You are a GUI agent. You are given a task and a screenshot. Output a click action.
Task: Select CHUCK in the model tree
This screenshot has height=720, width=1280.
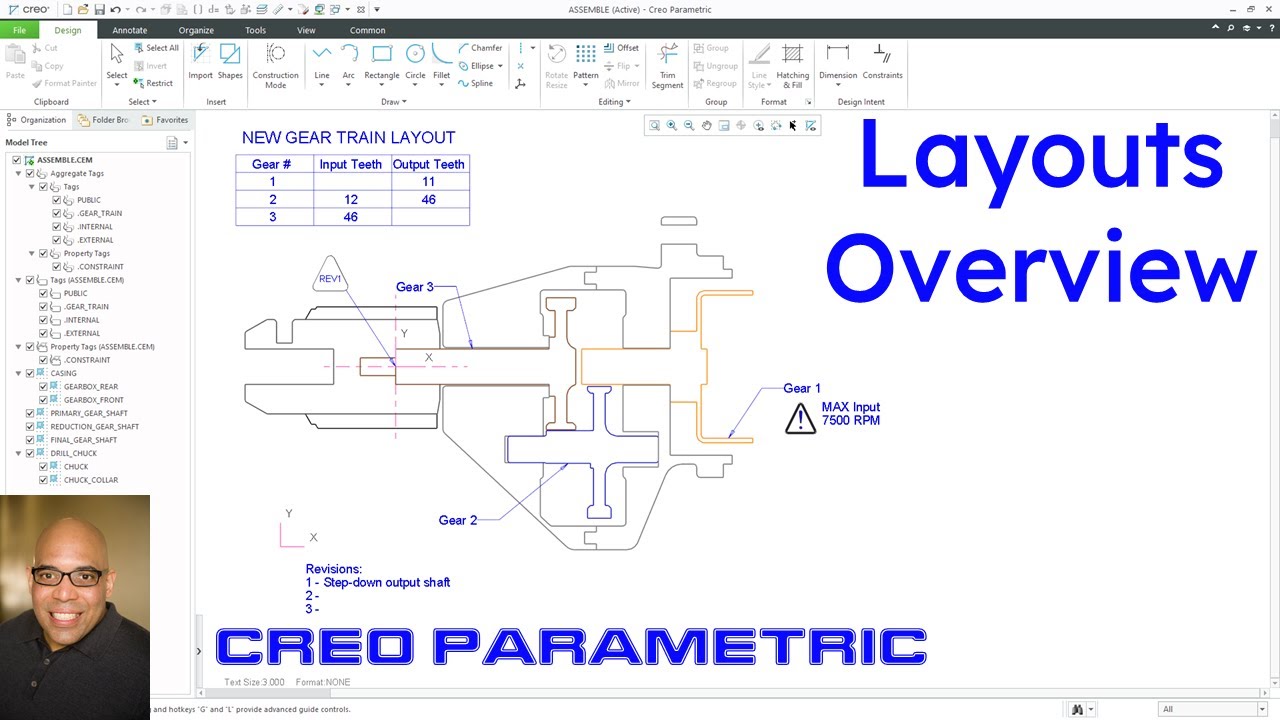76,467
